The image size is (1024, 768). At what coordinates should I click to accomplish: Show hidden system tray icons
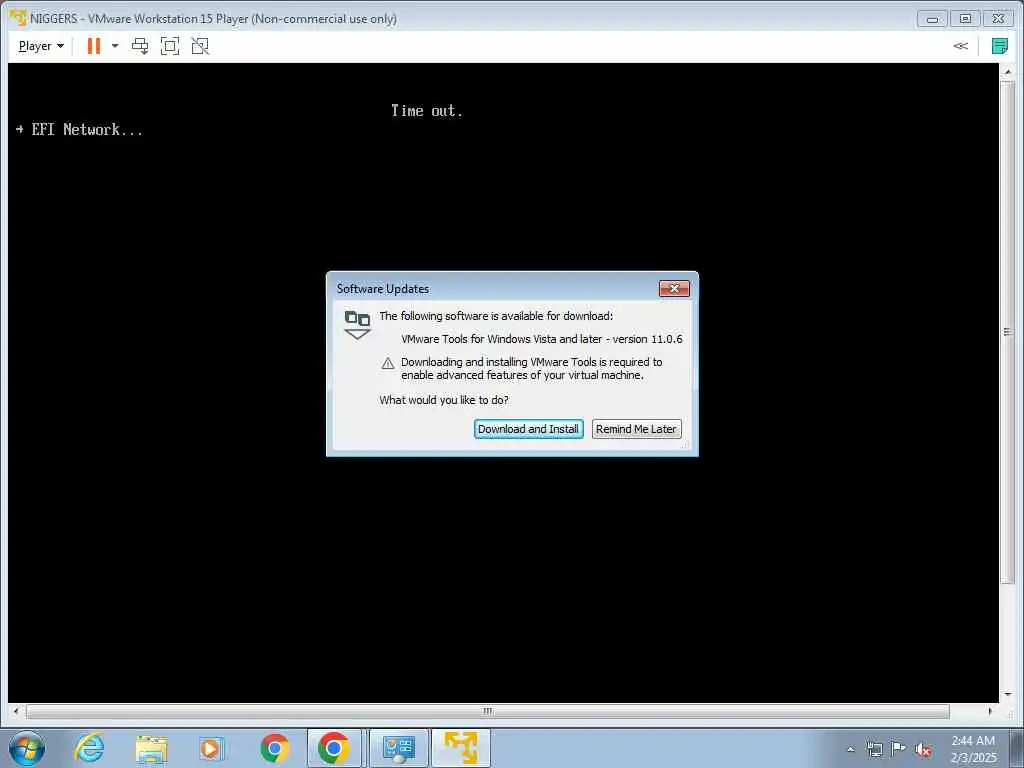[850, 750]
